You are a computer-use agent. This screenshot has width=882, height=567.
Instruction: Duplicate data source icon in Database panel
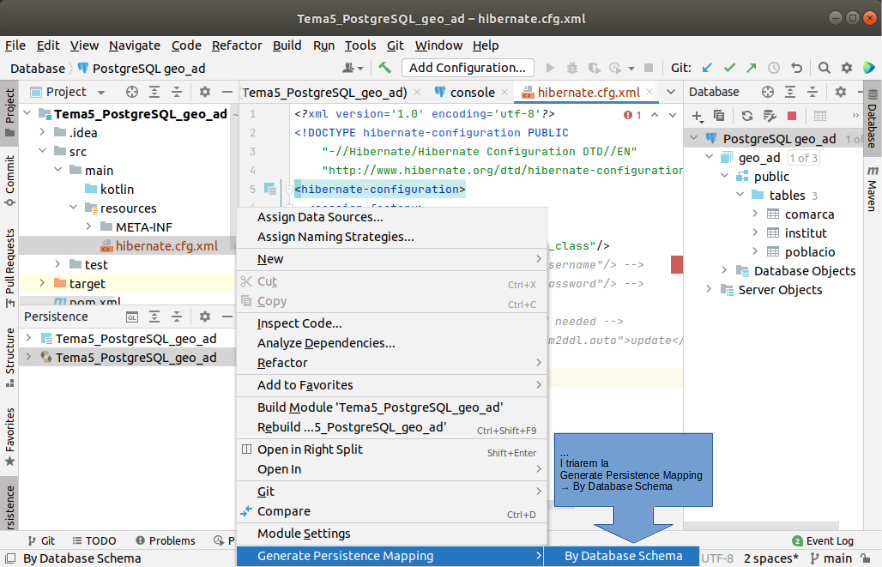tap(719, 116)
